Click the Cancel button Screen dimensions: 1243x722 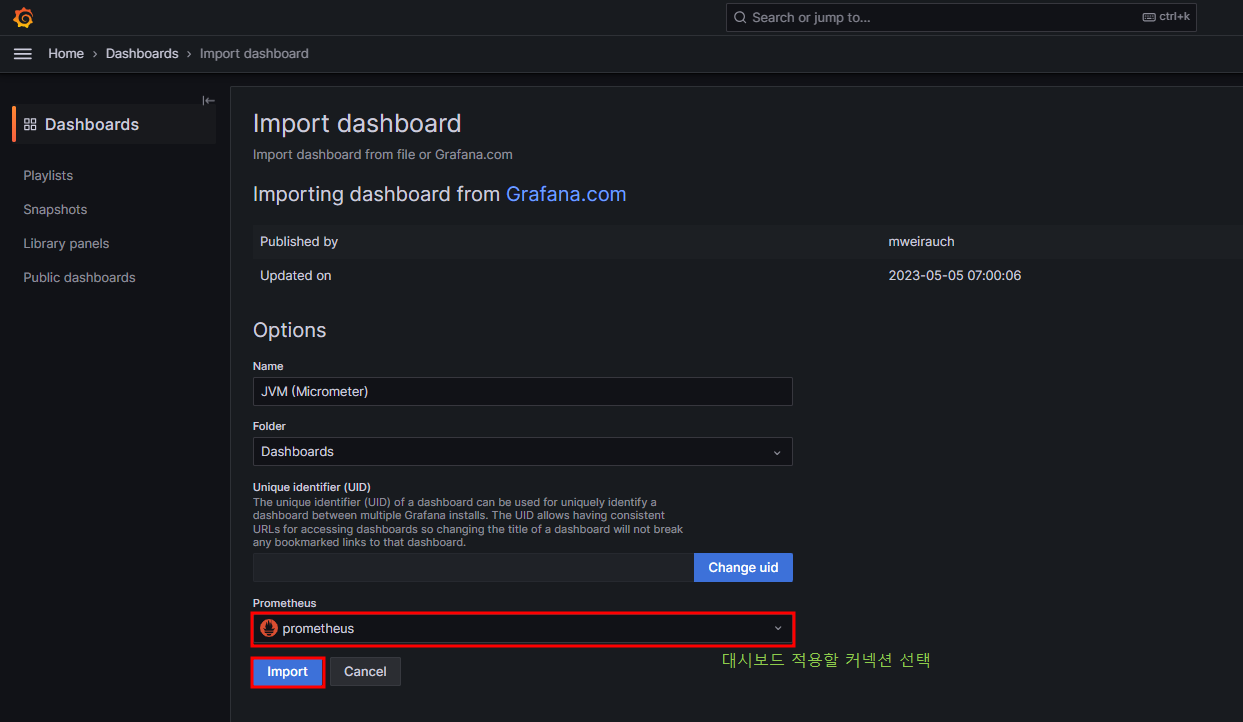365,672
